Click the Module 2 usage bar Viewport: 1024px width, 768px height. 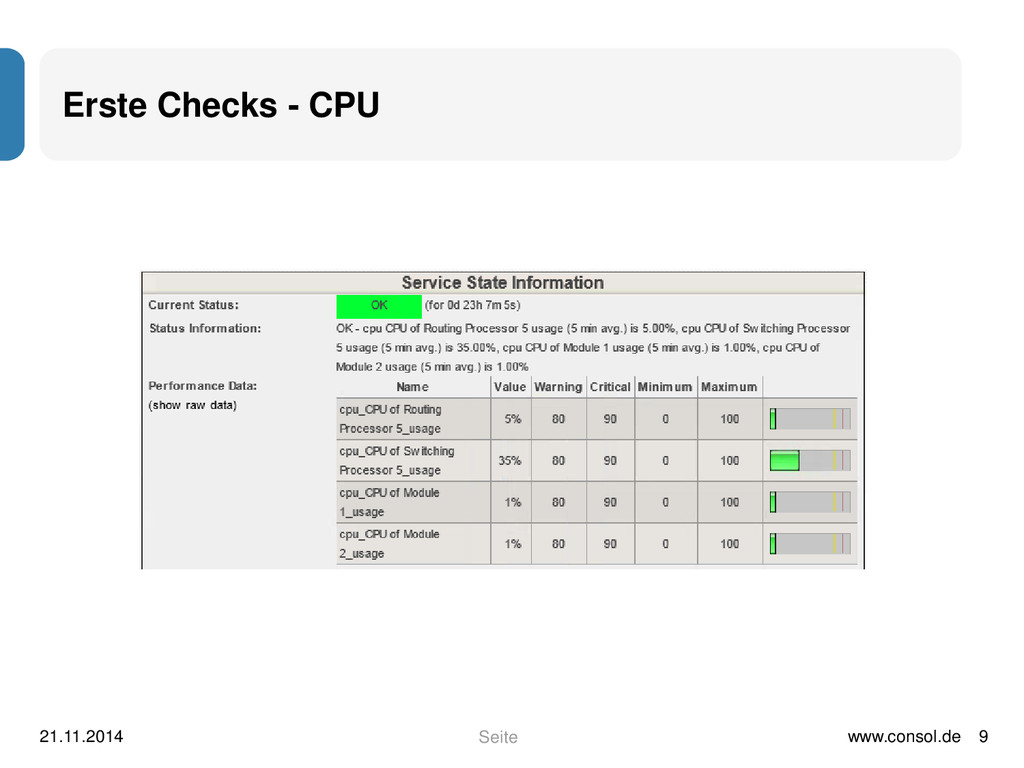click(810, 544)
